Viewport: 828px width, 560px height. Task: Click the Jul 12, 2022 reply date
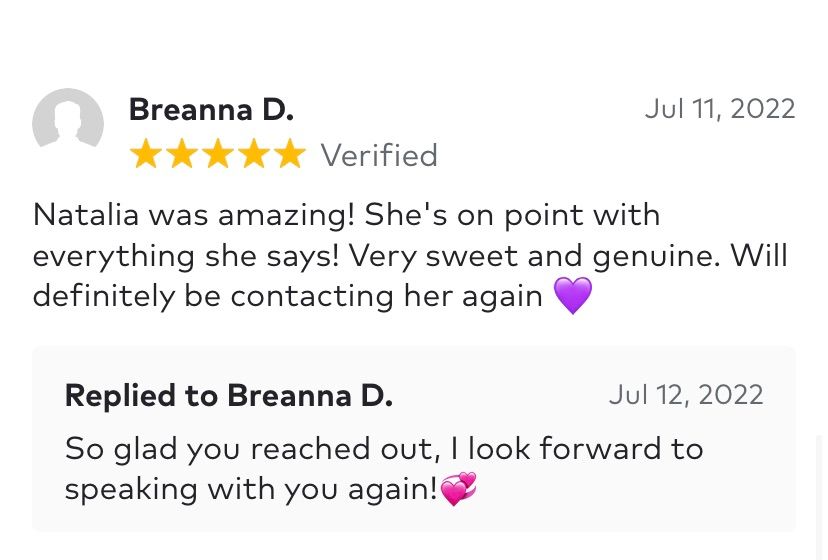coord(686,395)
